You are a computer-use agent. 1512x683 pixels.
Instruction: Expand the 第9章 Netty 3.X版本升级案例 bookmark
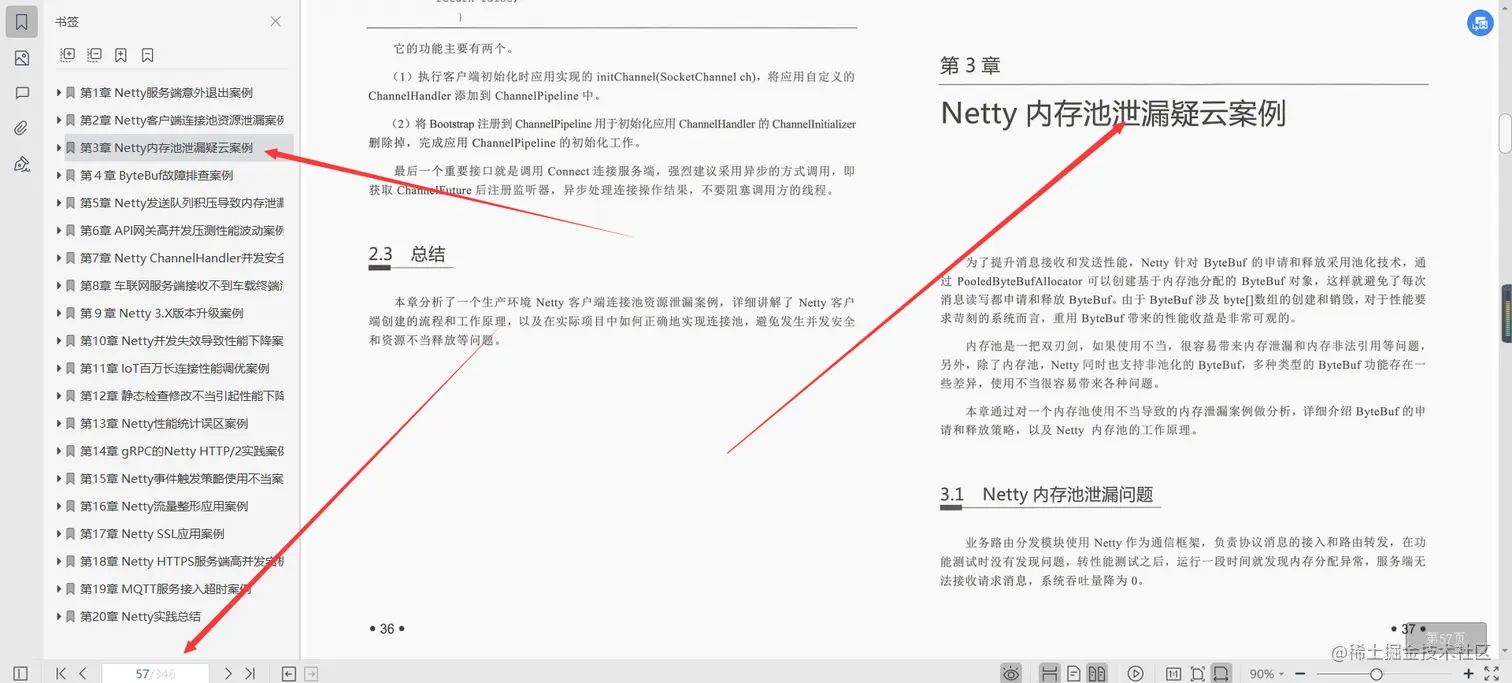click(60, 312)
